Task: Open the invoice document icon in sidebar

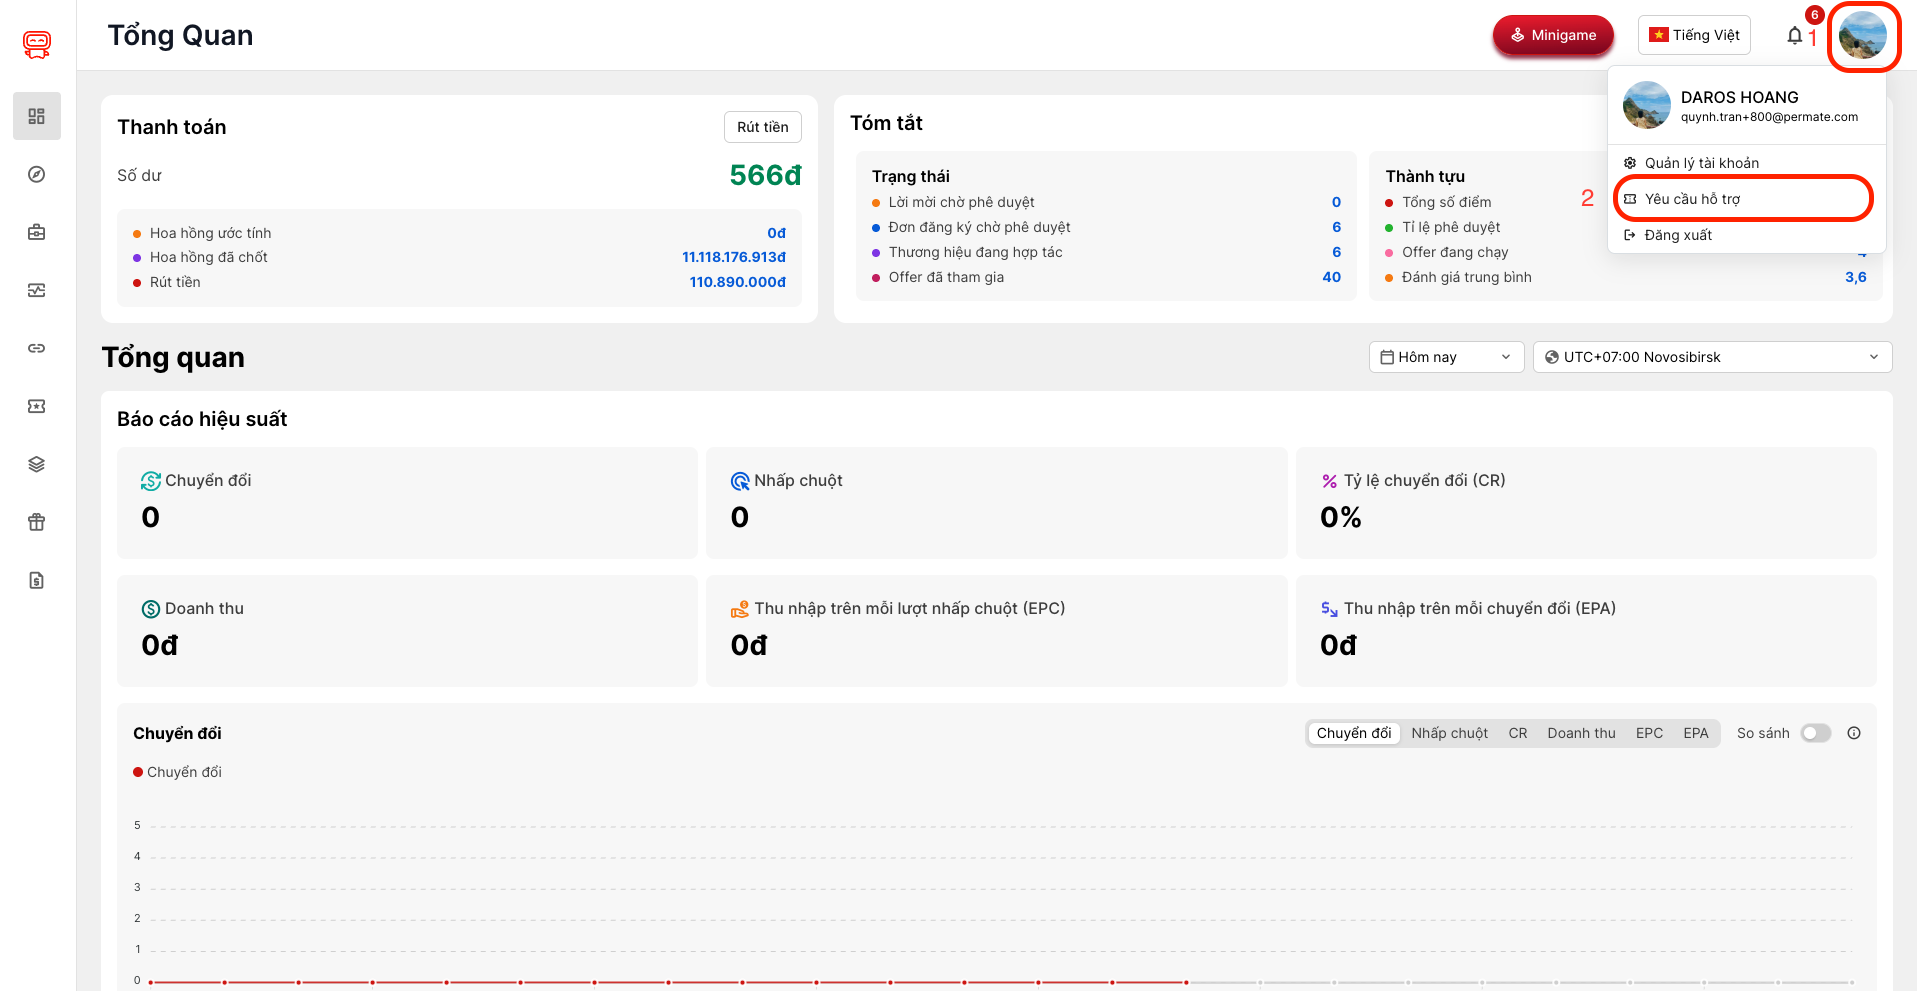Action: [x=37, y=580]
